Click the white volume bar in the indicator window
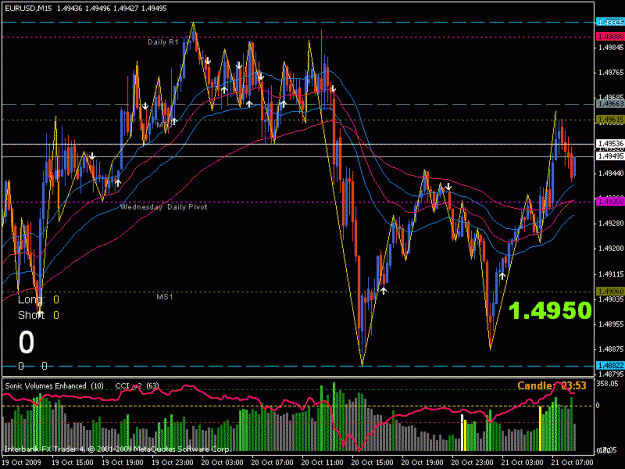625x469 pixels. coord(462,433)
